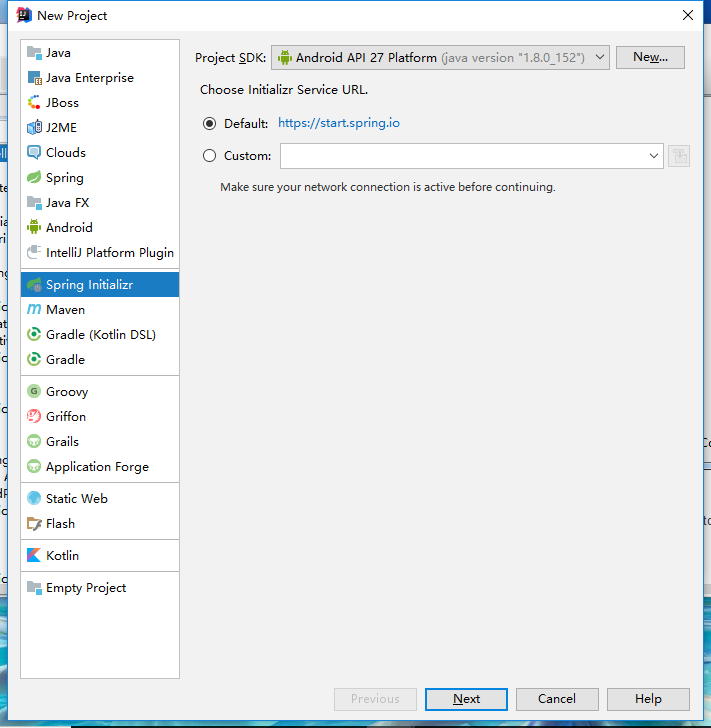
Task: Select the Default URL radio button
Action: [x=209, y=124]
